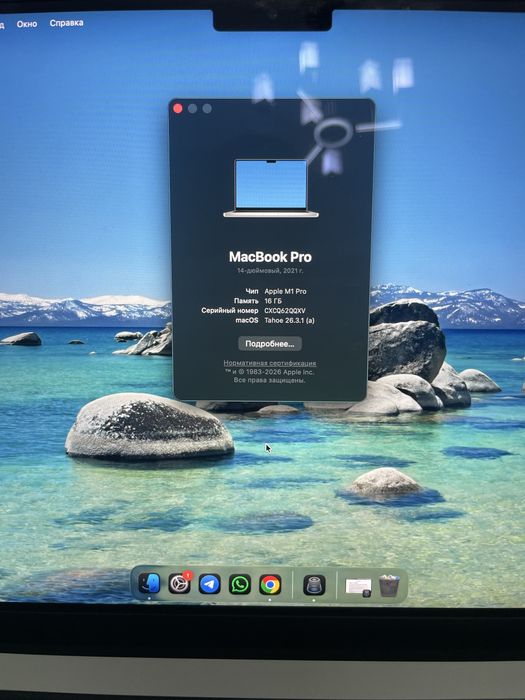Open System Settings with the red badge

point(179,583)
